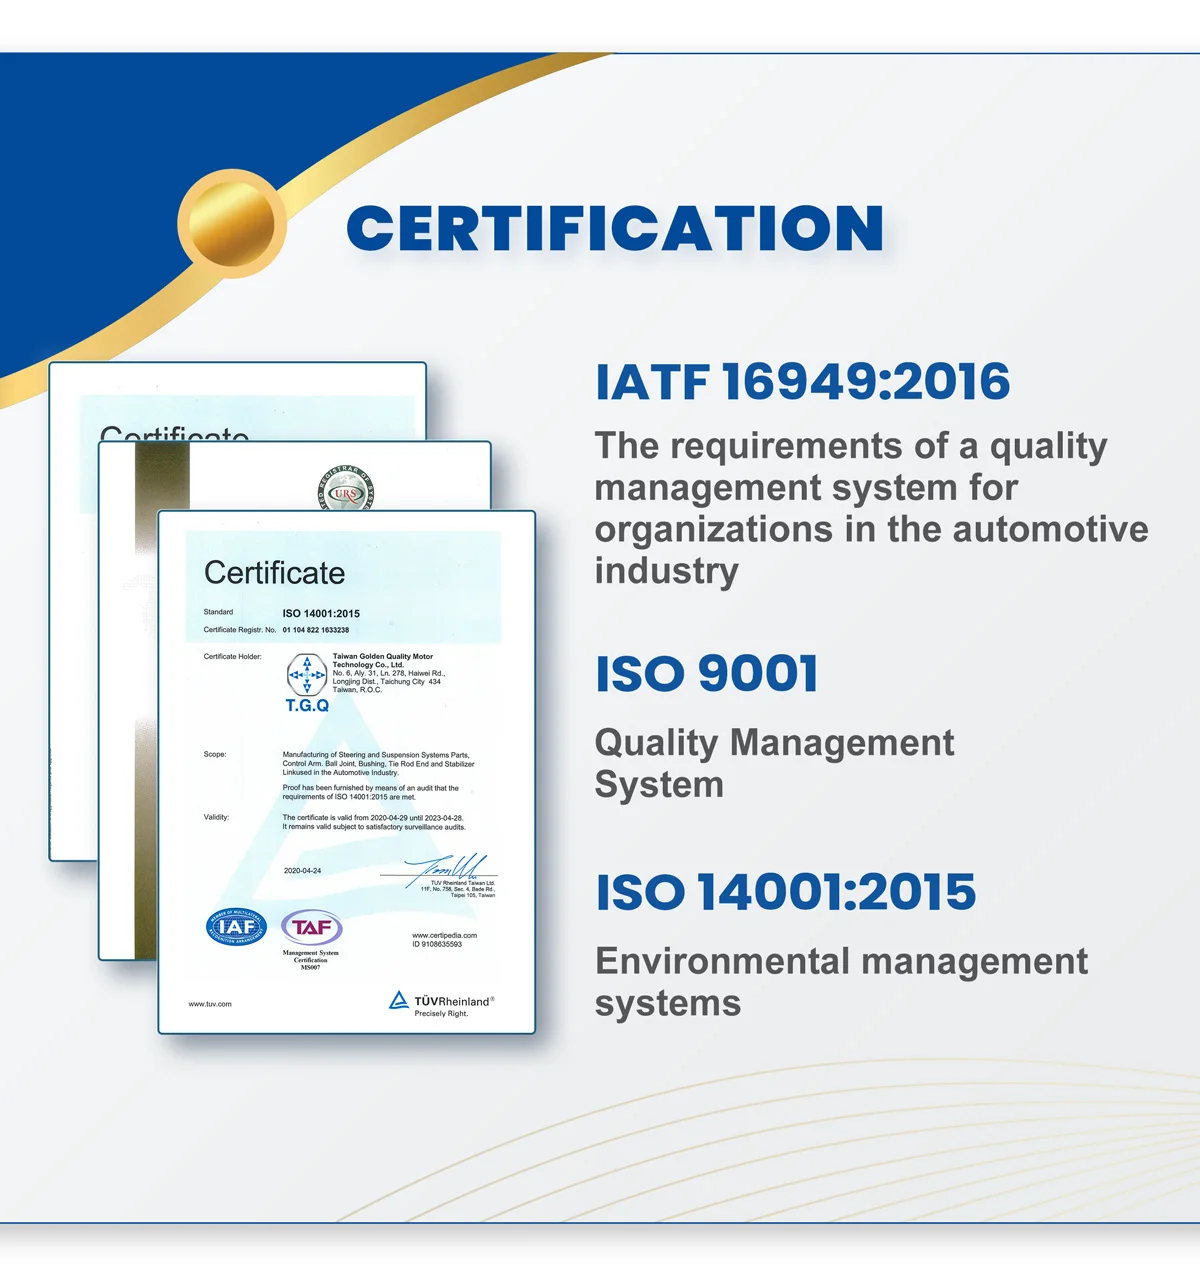The width and height of the screenshot is (1200, 1283).
Task: Click the T.G.Q company logo
Action: tap(307, 682)
